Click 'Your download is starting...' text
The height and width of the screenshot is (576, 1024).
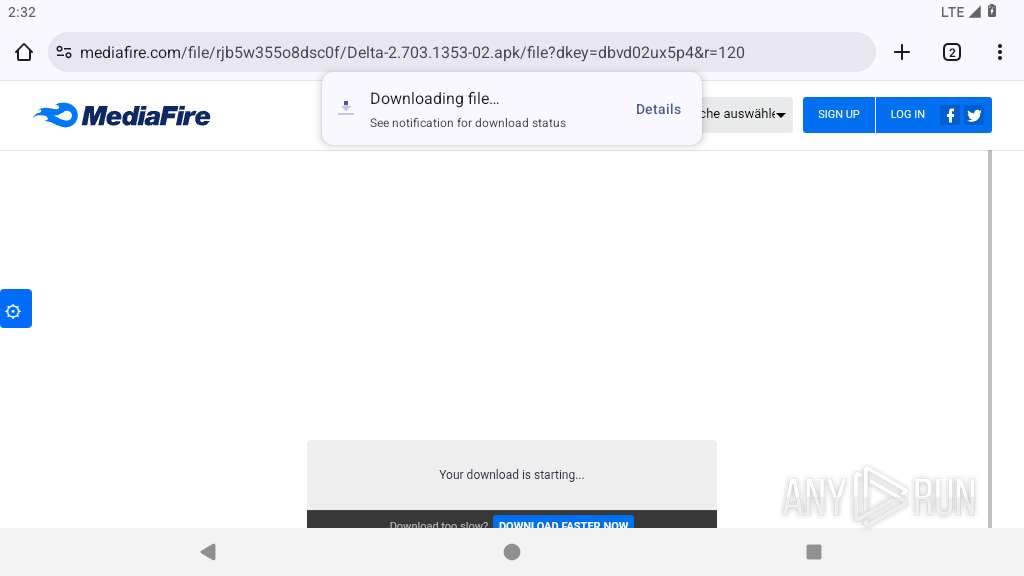(511, 475)
